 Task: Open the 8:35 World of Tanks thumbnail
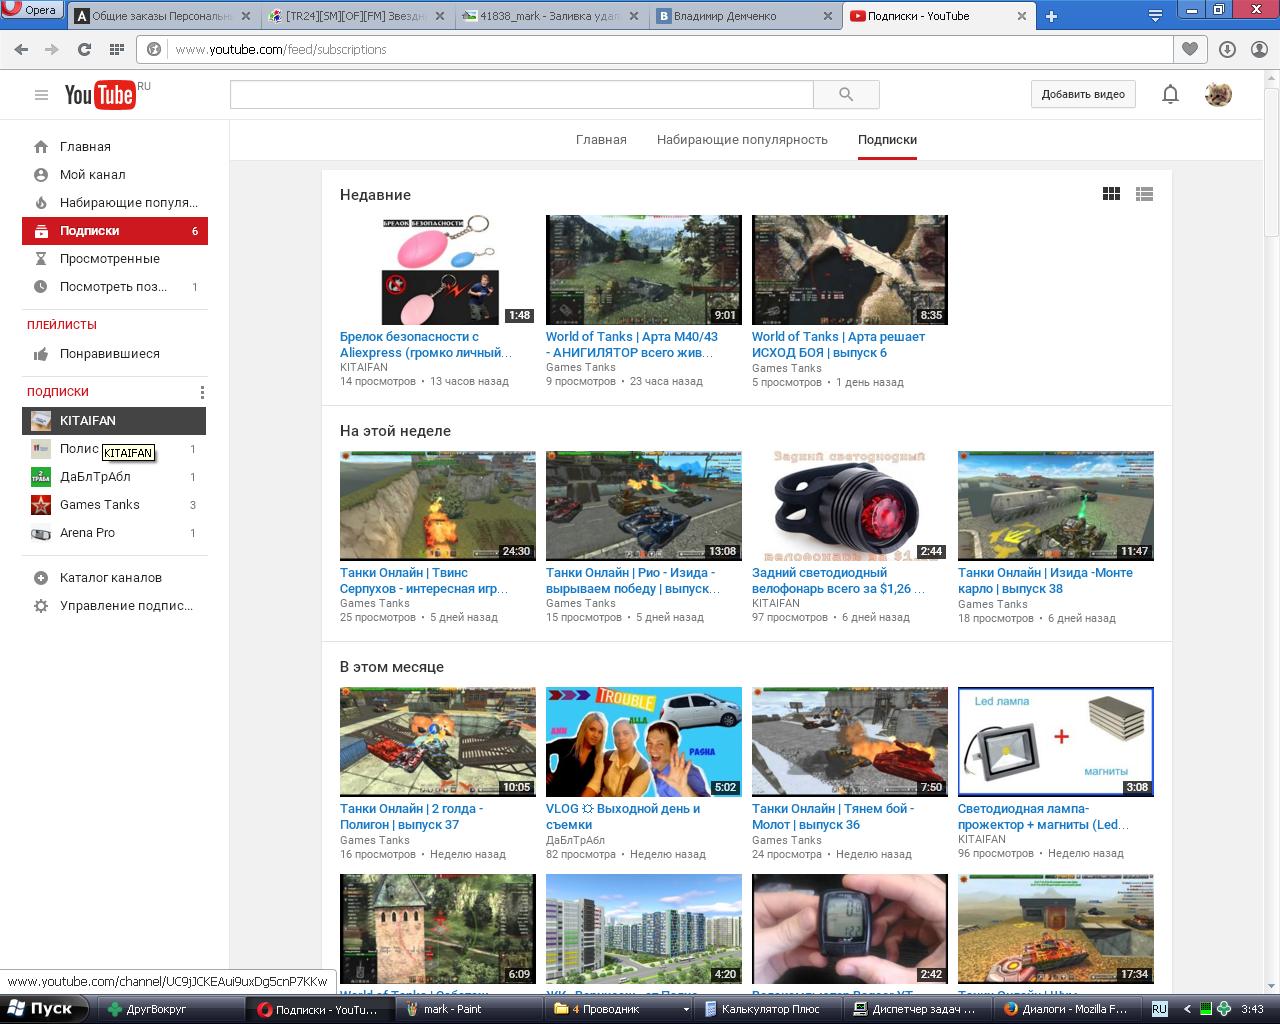pyautogui.click(x=850, y=270)
